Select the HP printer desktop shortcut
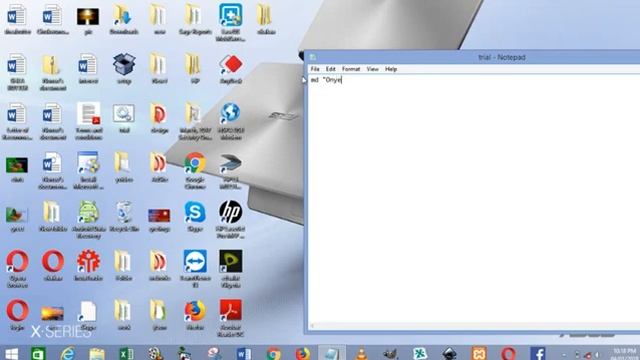The image size is (640, 360). click(231, 212)
